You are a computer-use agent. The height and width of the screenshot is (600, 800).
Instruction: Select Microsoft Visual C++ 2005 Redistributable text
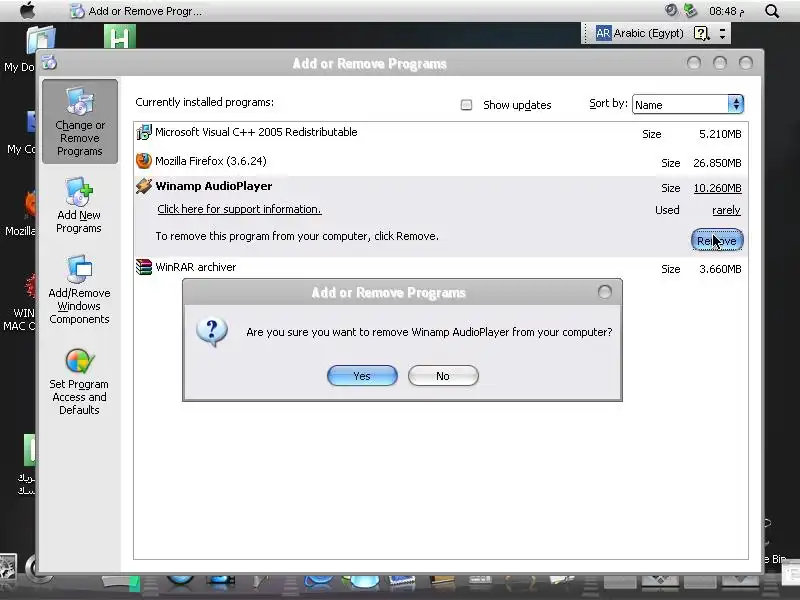[x=256, y=132]
